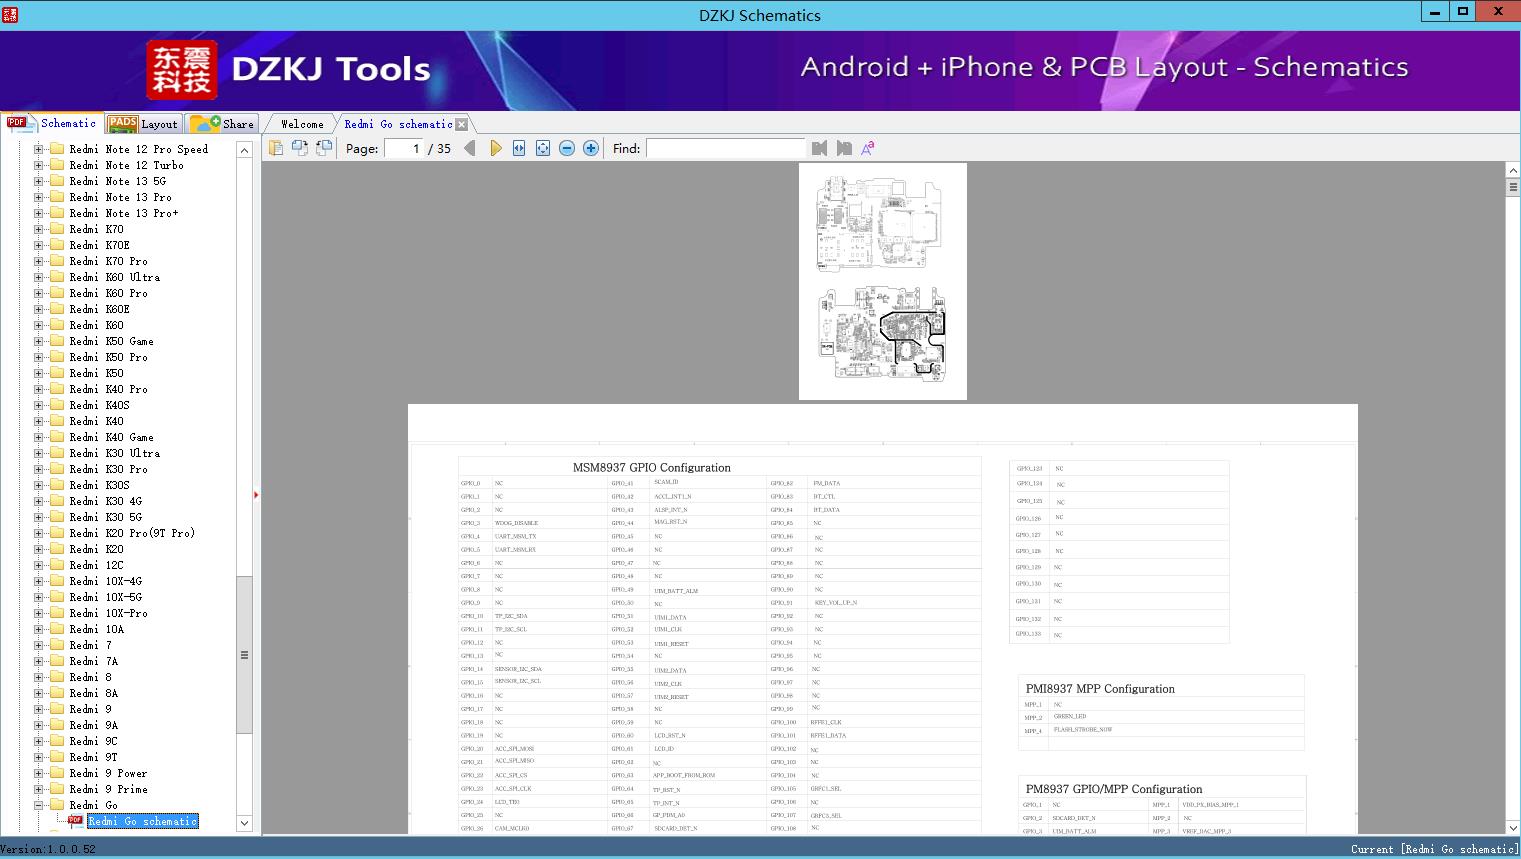Viewport: 1521px width, 859px height.
Task: Click the previous page gray arrow
Action: (470, 147)
